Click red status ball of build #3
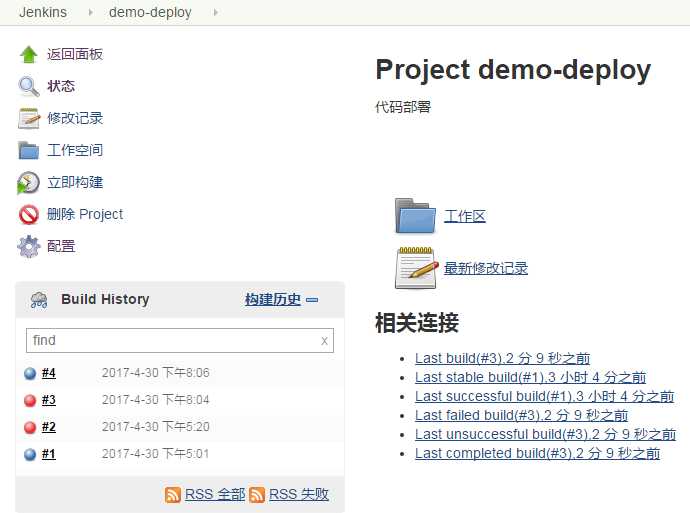Viewport: 690px width, 513px height. [x=30, y=400]
